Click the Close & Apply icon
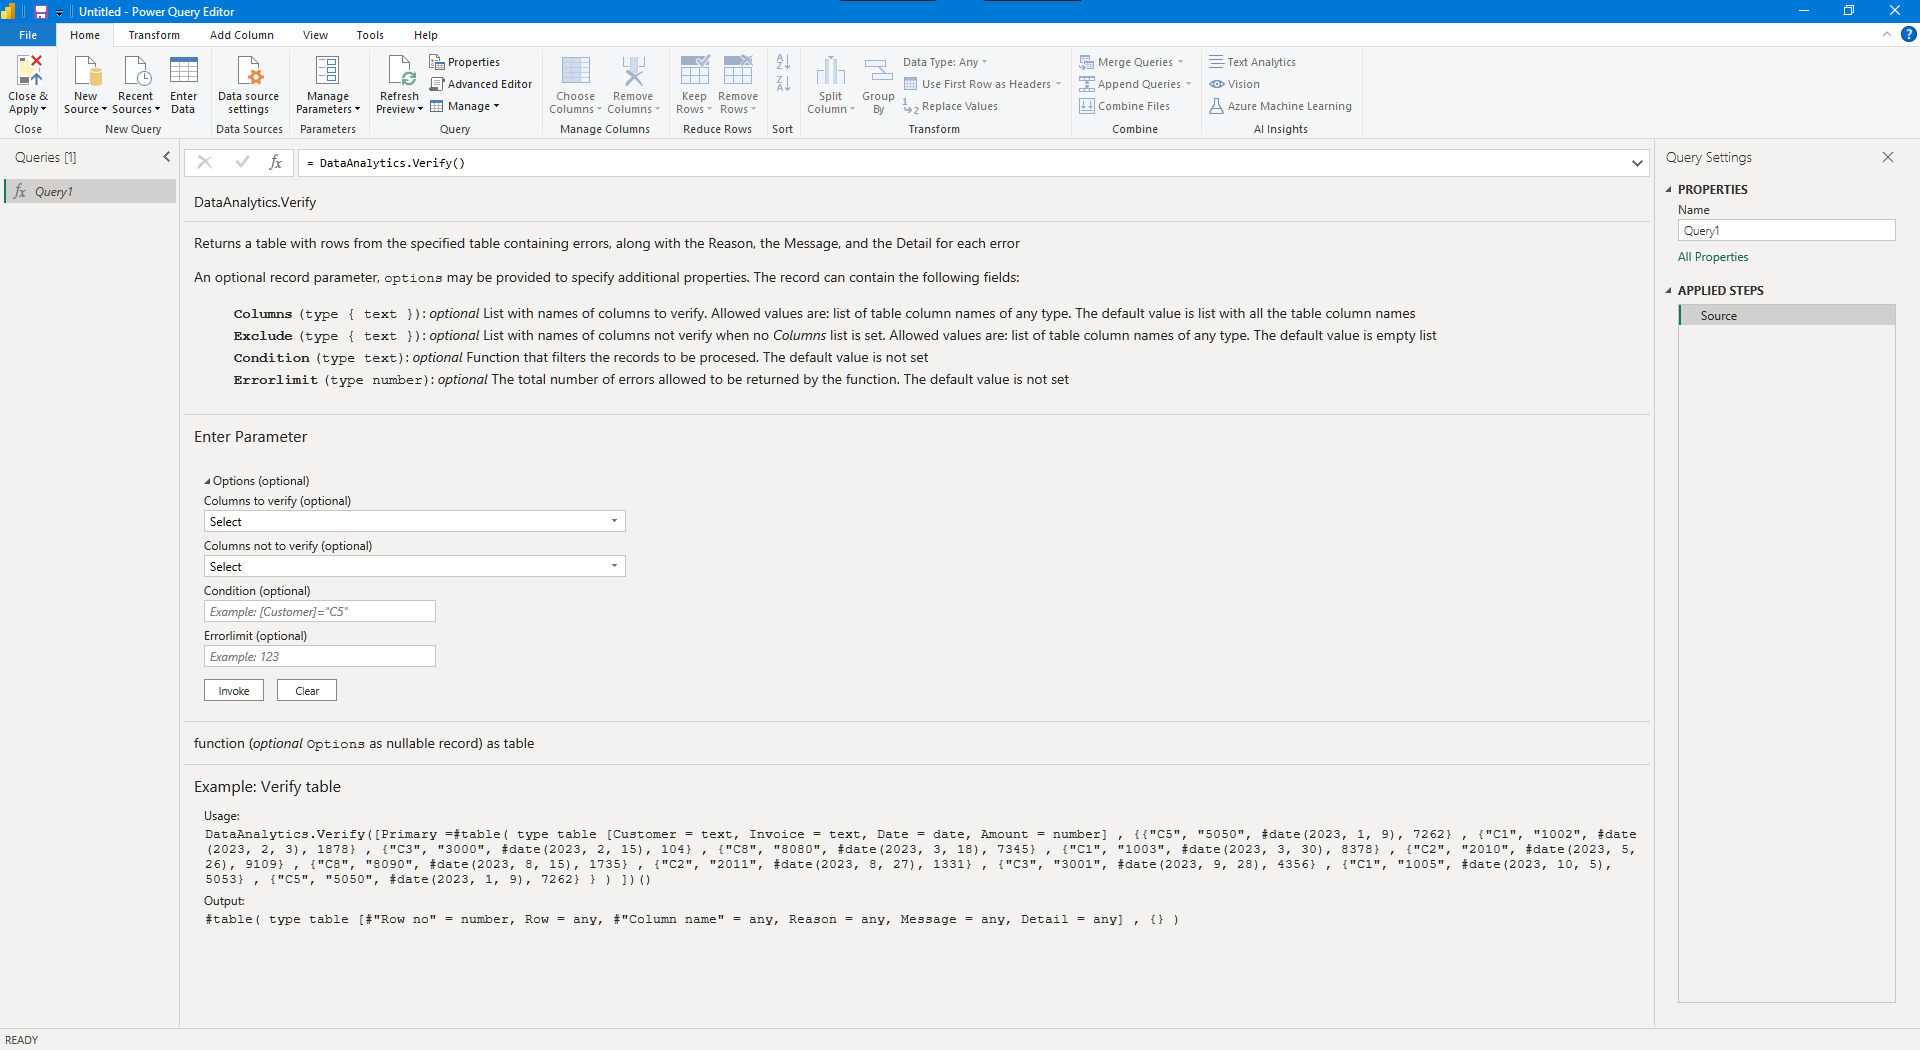This screenshot has height=1050, width=1920. click(29, 71)
